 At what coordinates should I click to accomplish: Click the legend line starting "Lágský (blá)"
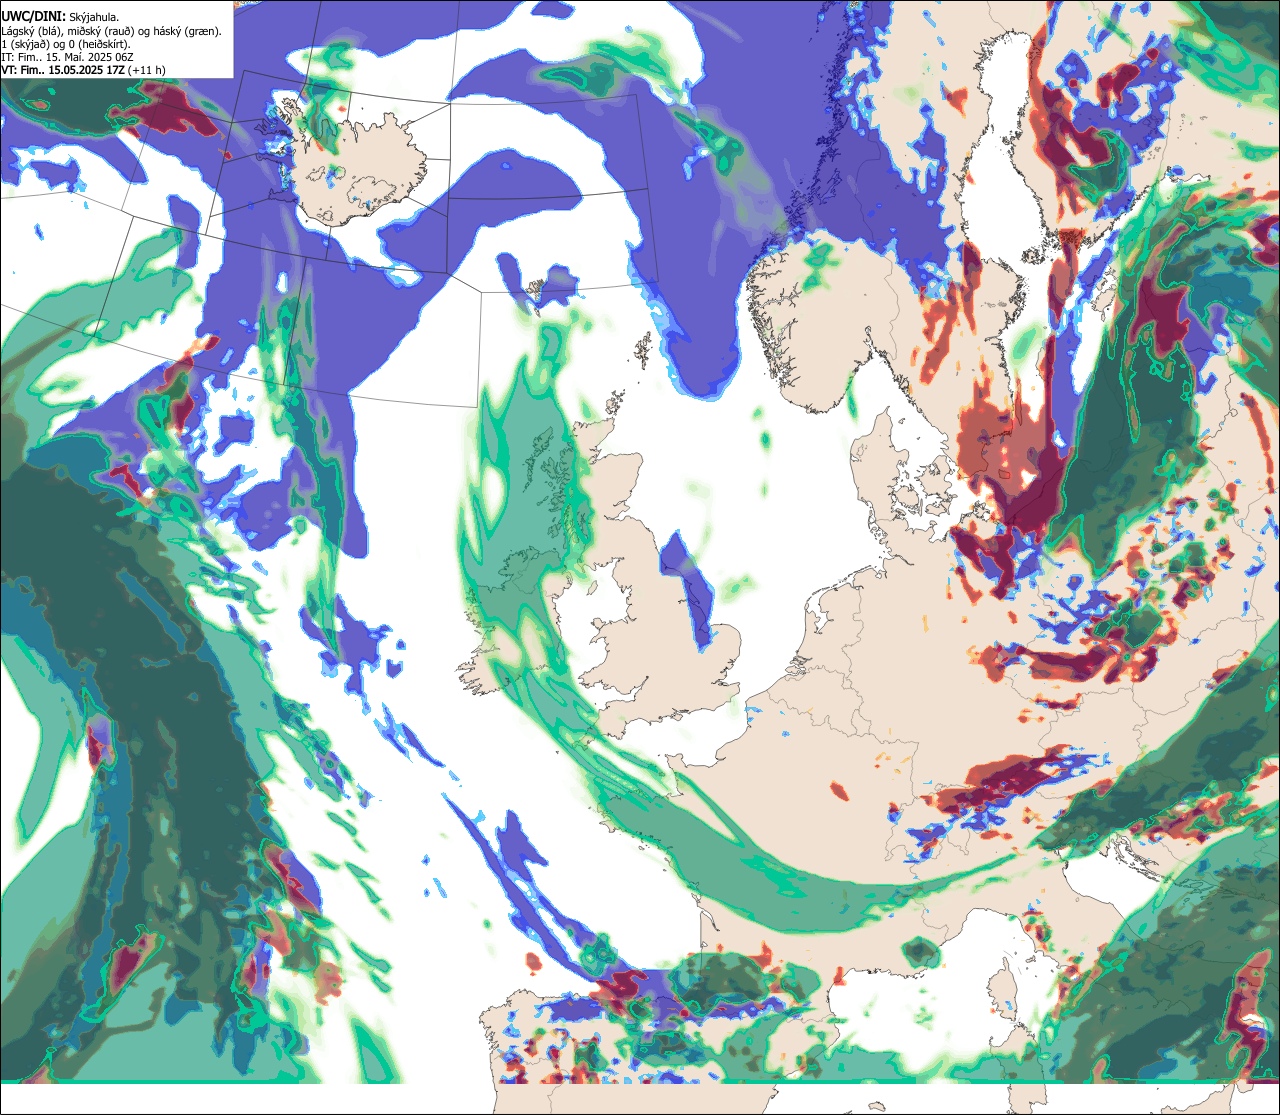pos(112,31)
